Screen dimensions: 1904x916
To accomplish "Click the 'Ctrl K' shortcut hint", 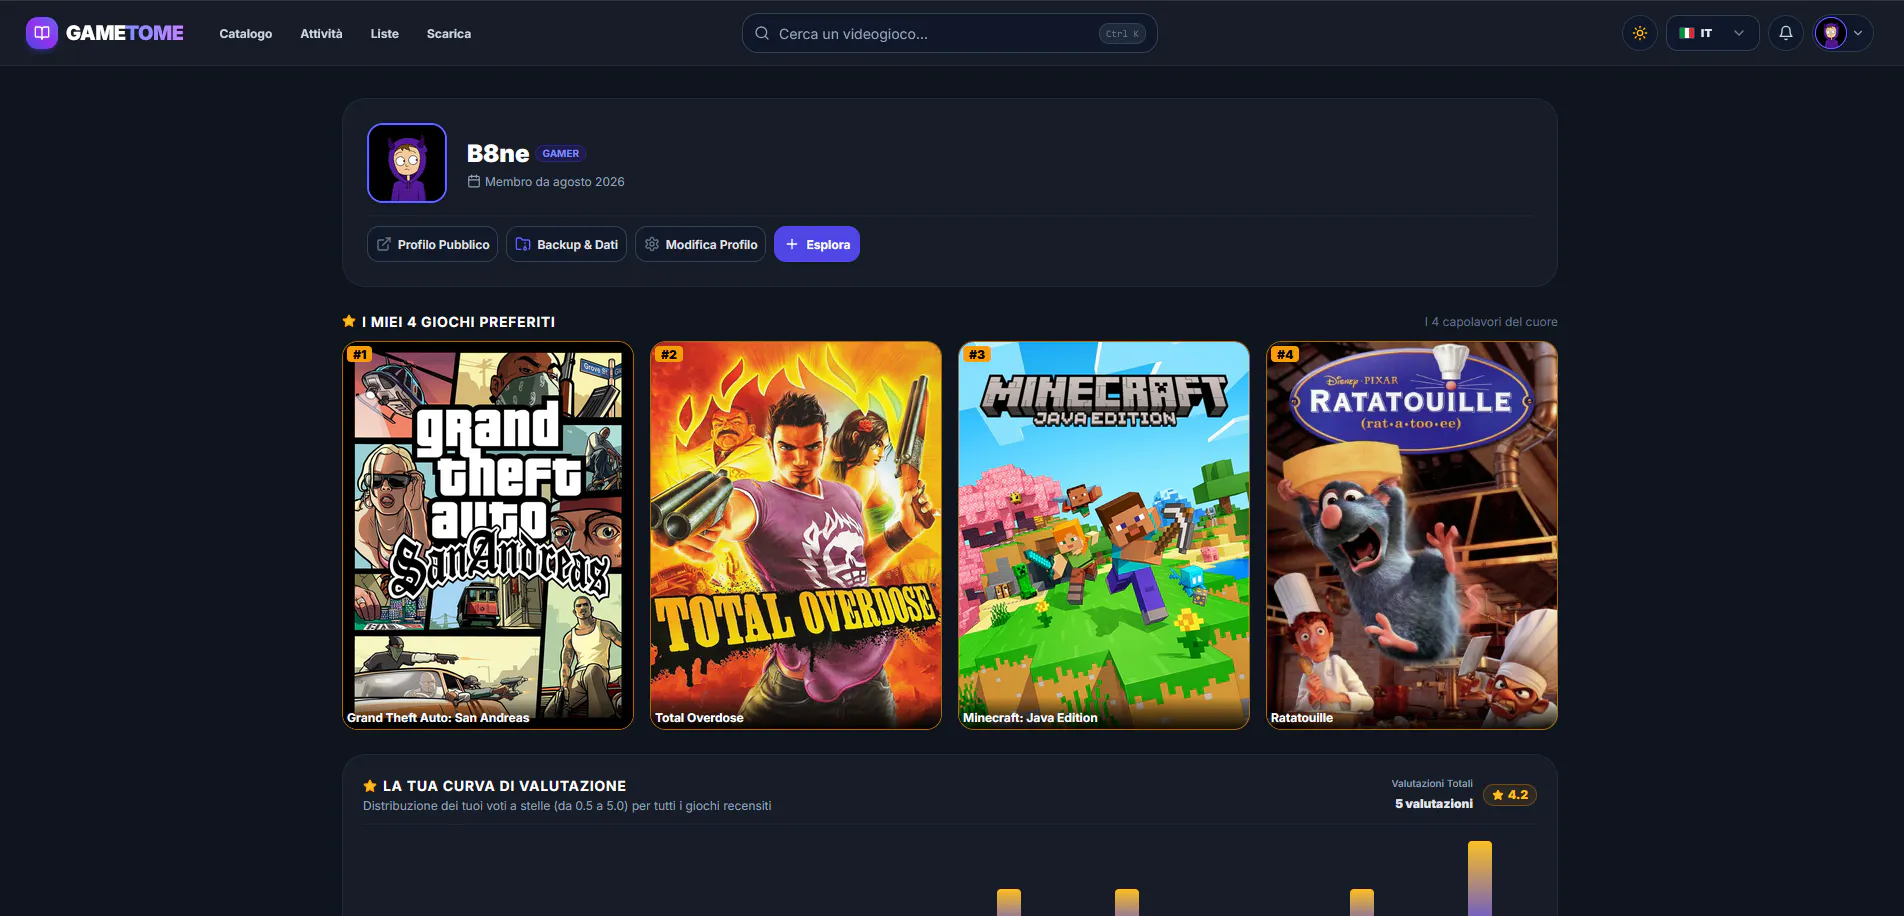I will tap(1122, 34).
